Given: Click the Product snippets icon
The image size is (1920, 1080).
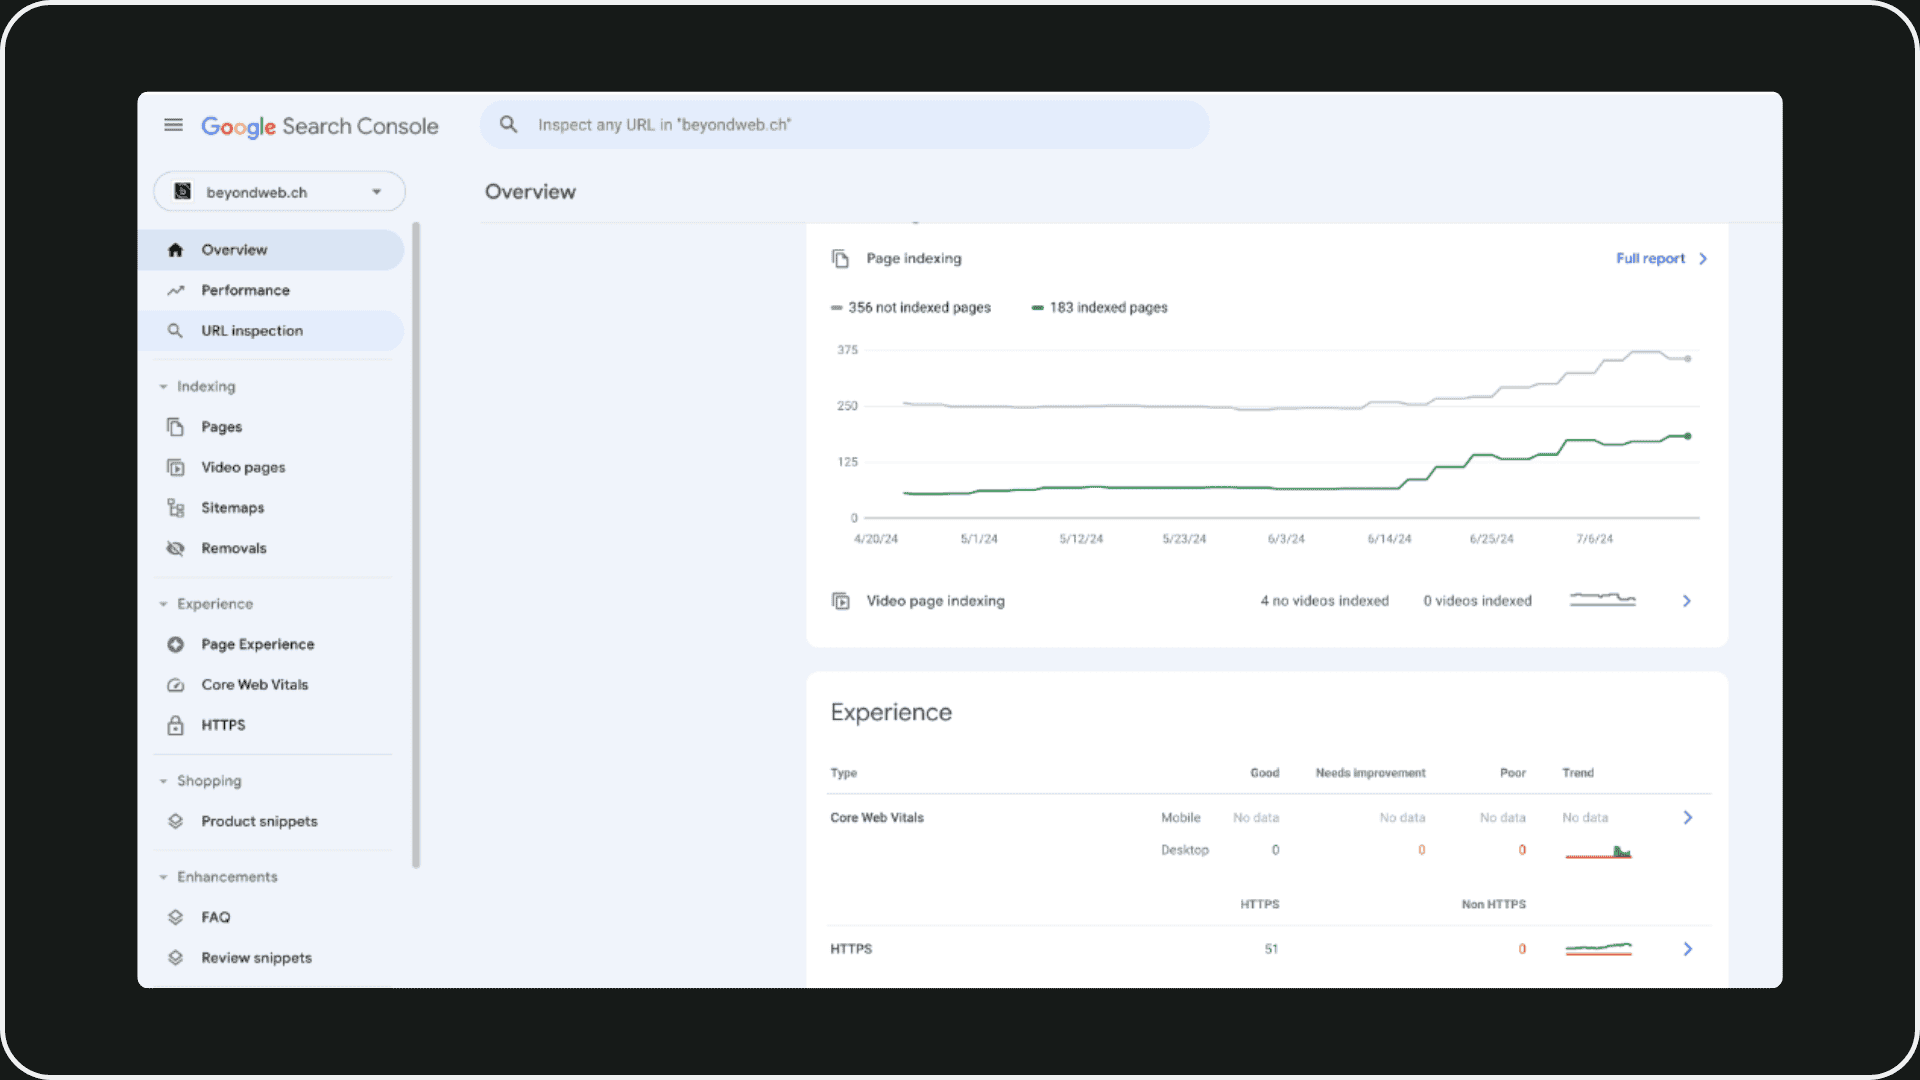Looking at the screenshot, I should tap(176, 821).
